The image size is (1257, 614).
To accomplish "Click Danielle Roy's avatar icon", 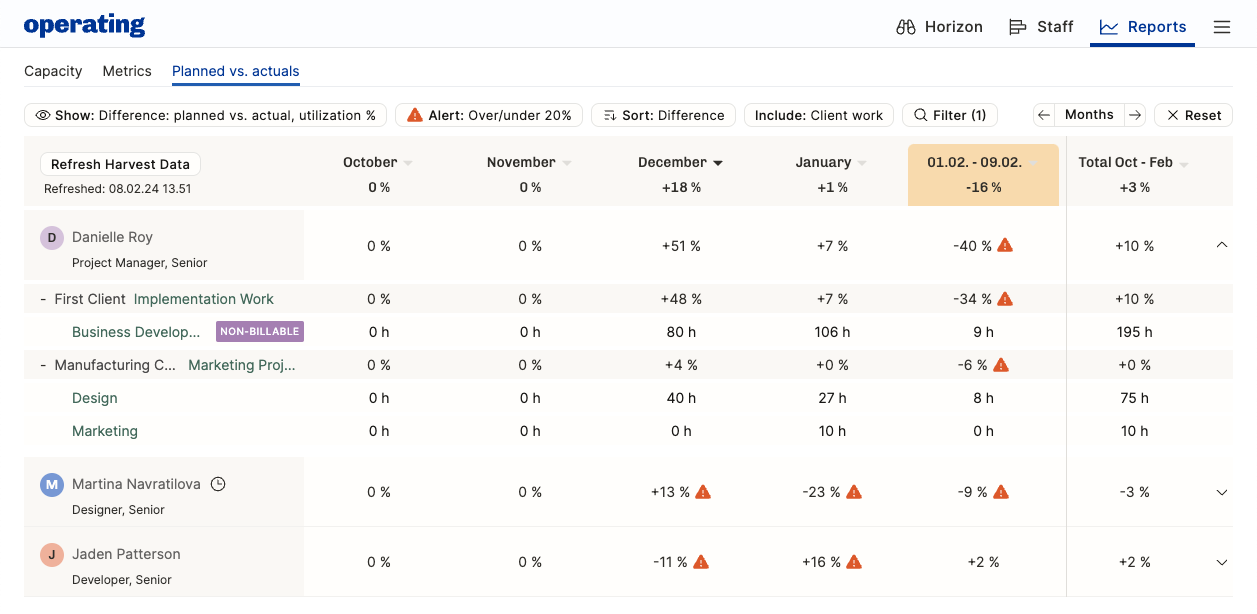I will point(51,237).
